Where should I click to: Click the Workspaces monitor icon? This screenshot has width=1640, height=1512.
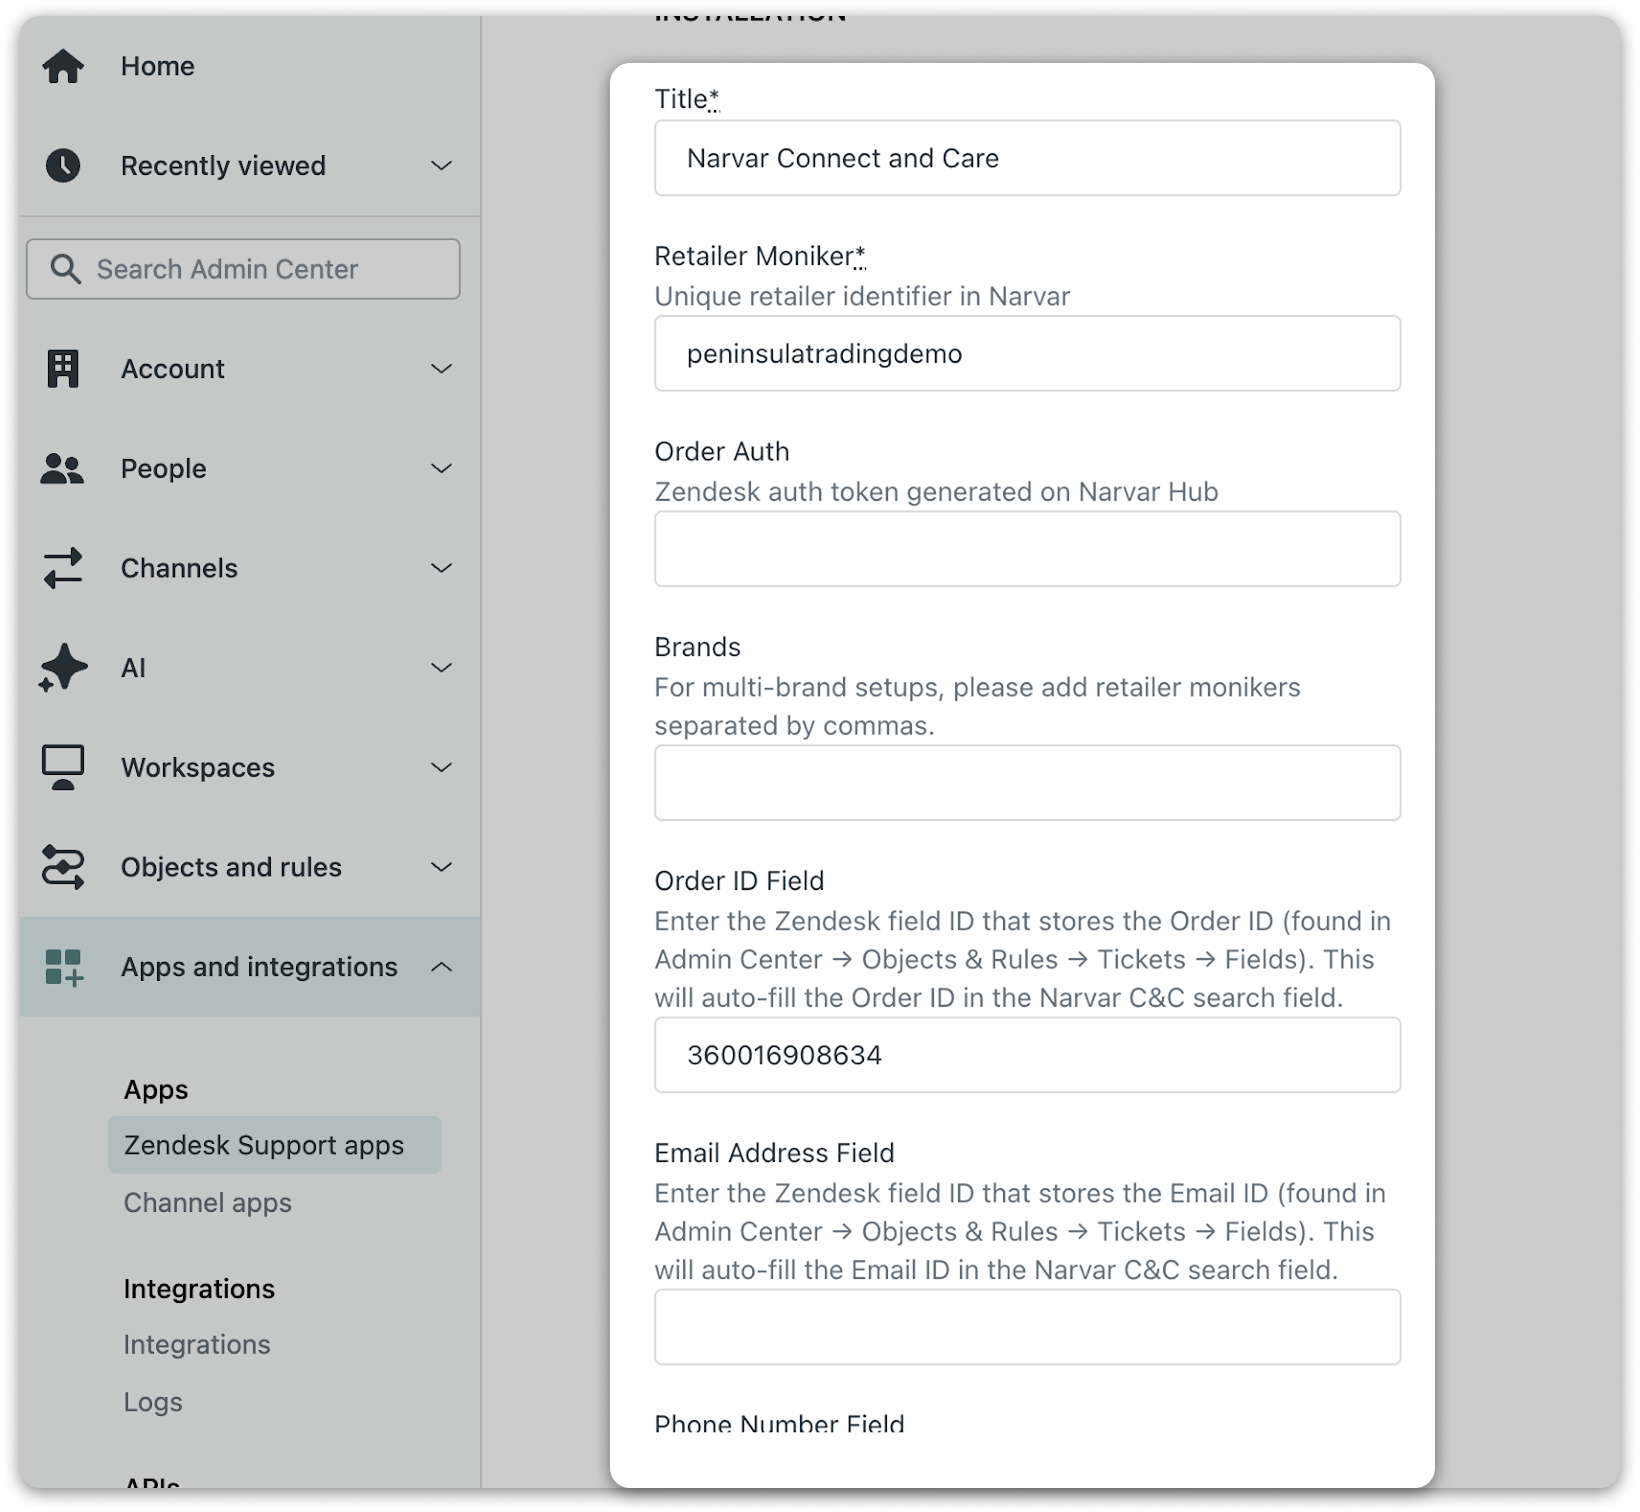pos(63,768)
